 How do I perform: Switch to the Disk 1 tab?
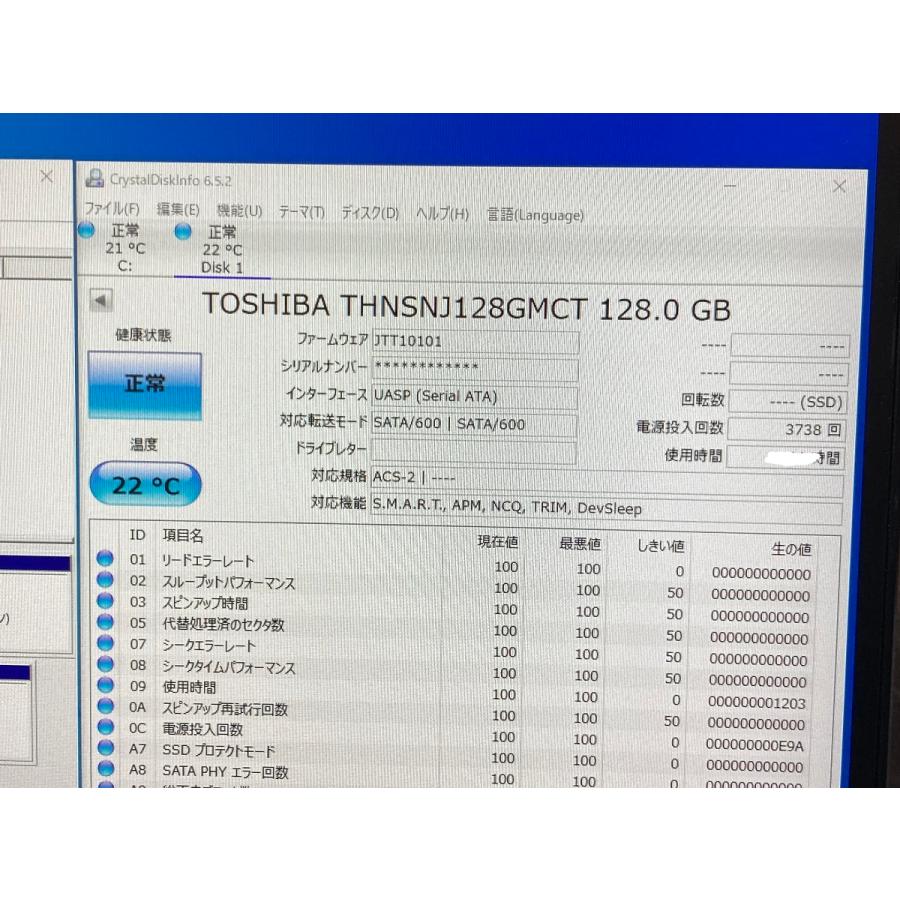[222, 250]
